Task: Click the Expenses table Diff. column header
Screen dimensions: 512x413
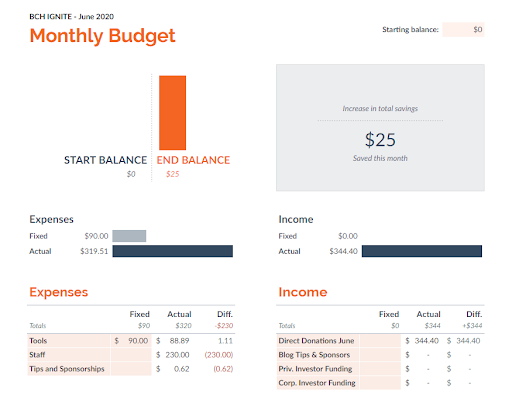Action: pyautogui.click(x=225, y=314)
